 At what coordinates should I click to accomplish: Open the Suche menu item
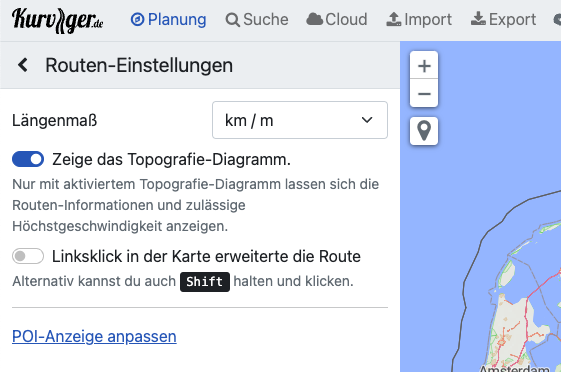(x=257, y=20)
